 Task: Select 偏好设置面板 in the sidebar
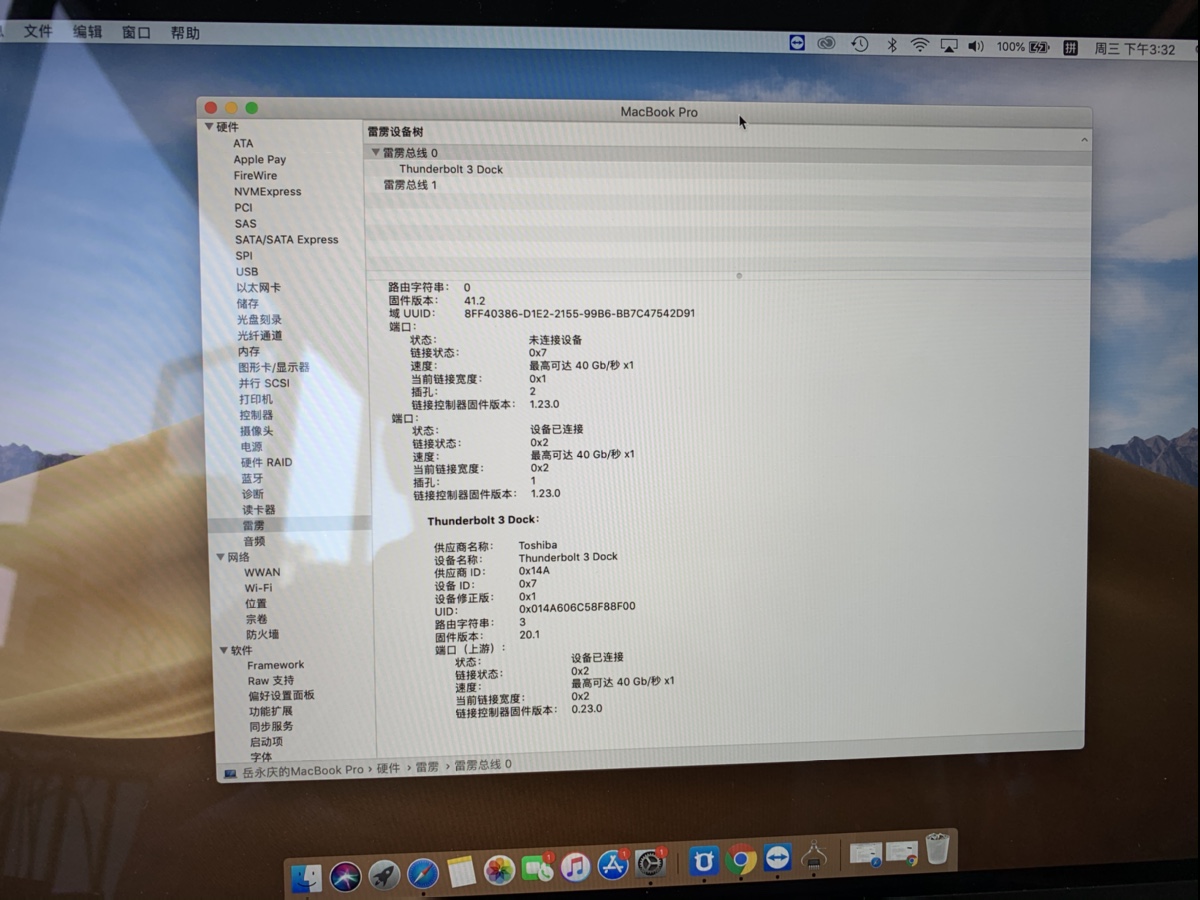tap(282, 695)
